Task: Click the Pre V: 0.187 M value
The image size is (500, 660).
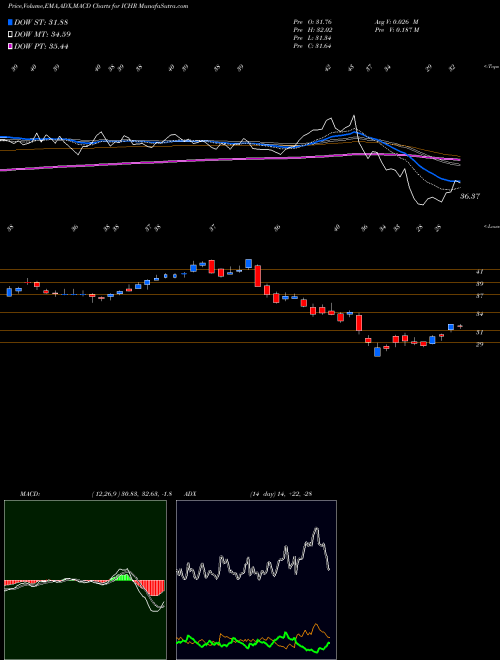Action: pyautogui.click(x=396, y=30)
